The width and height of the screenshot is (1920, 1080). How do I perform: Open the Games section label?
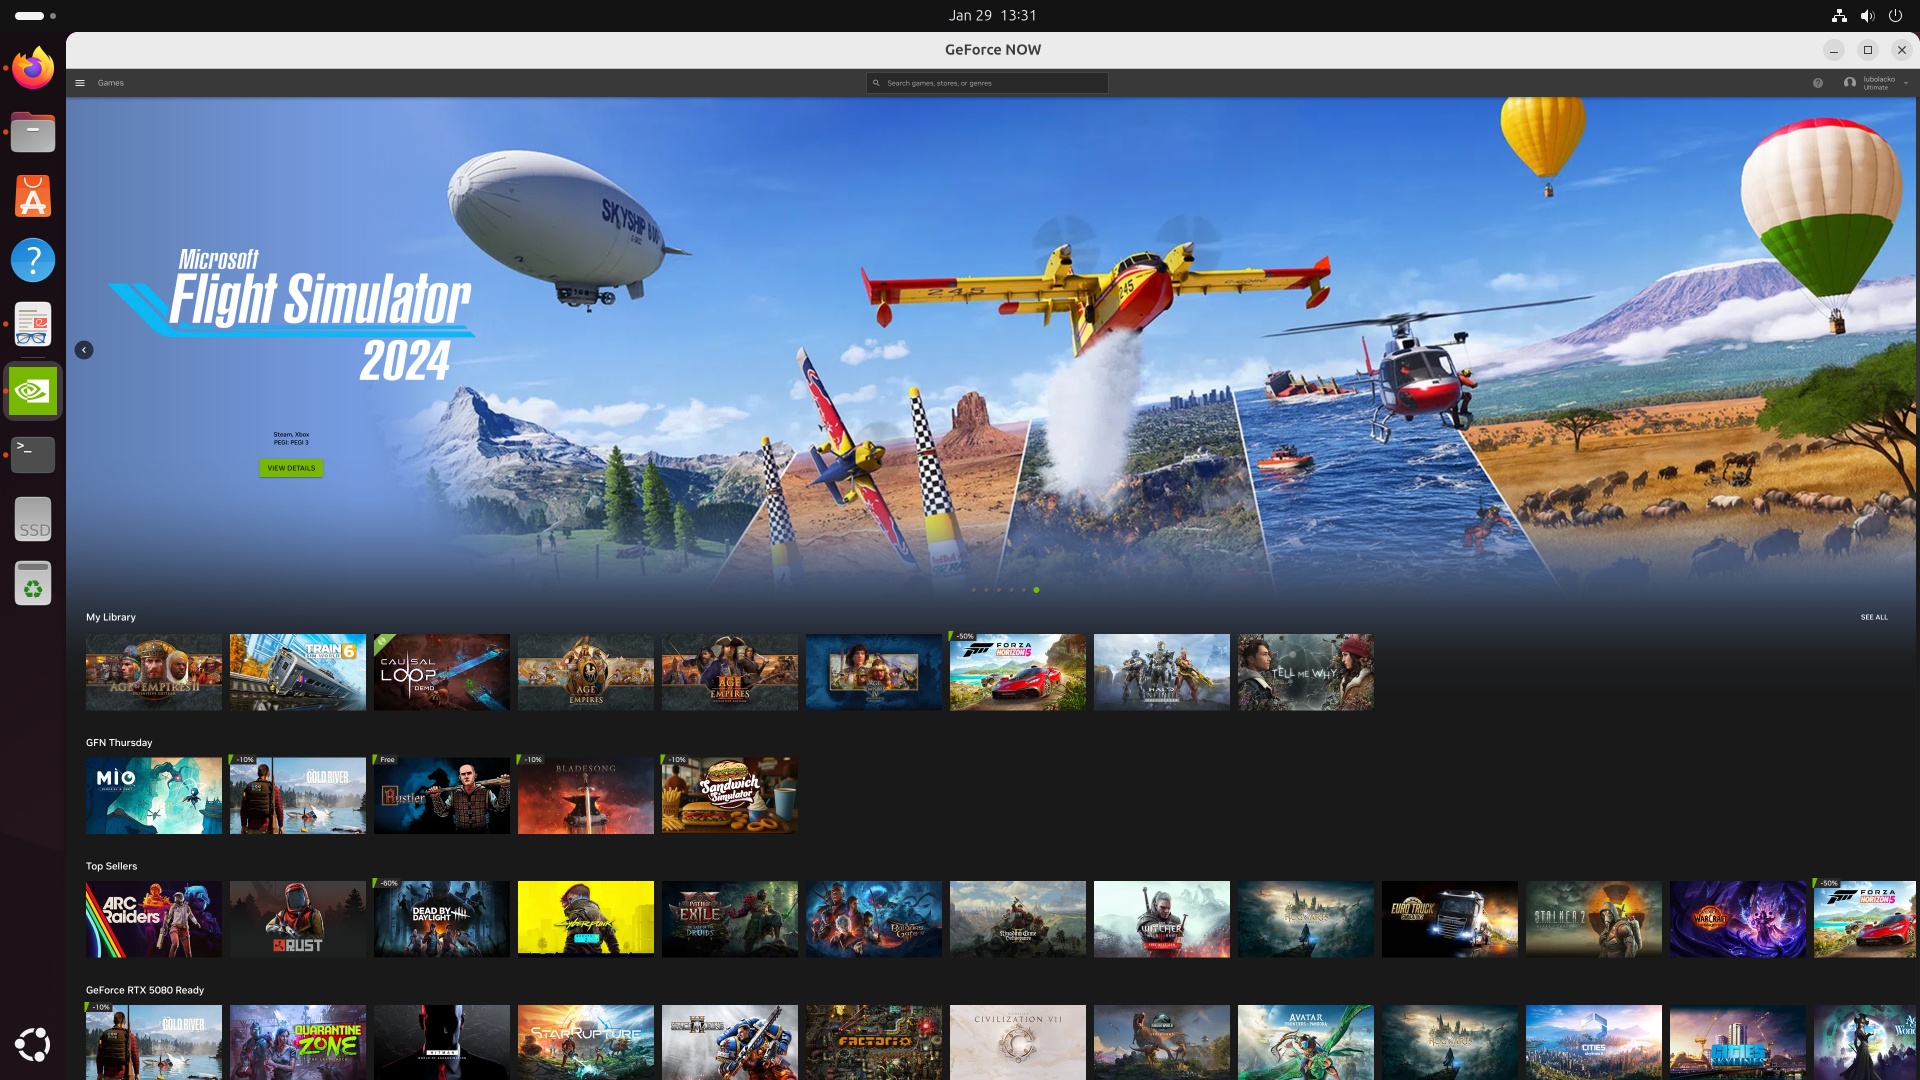pos(111,83)
